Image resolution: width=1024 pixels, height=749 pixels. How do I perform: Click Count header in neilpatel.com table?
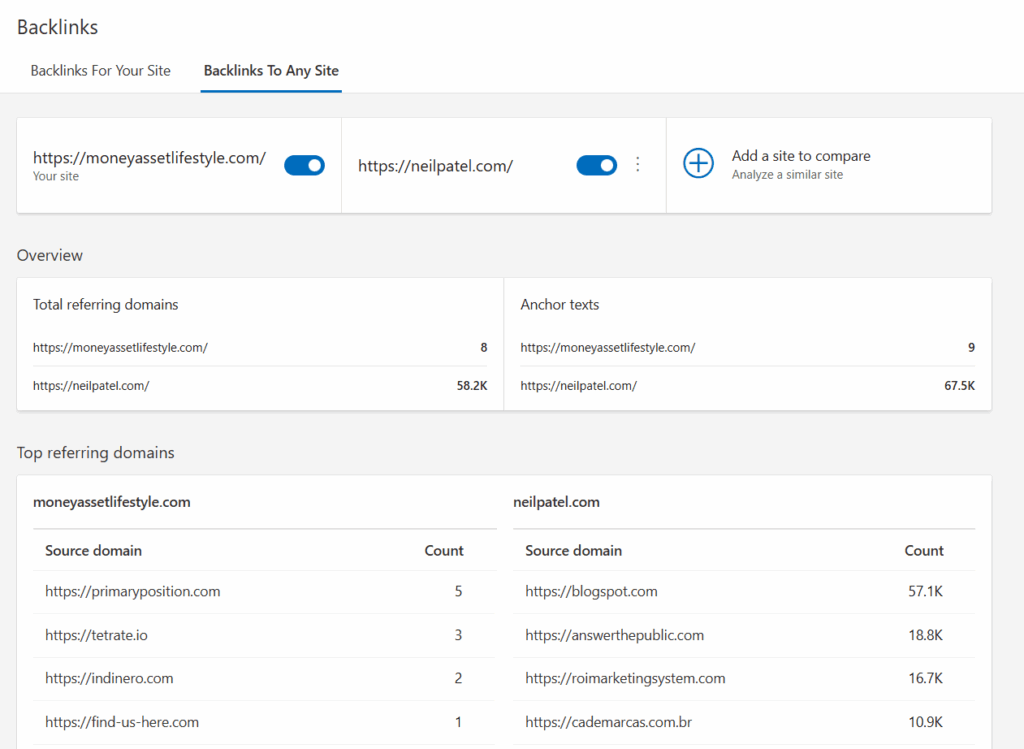point(923,550)
